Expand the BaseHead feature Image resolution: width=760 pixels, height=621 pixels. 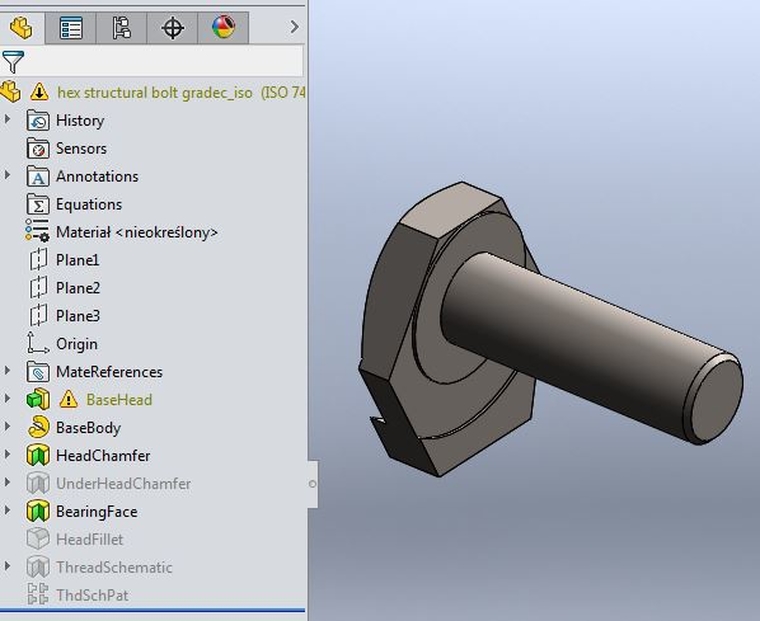[7, 398]
